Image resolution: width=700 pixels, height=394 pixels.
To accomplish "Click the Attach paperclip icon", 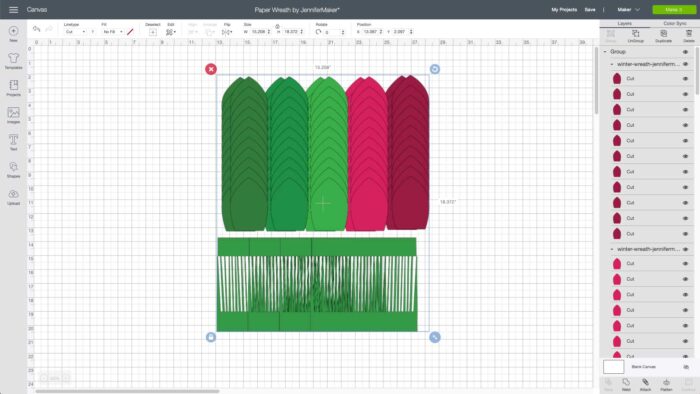I will (x=646, y=385).
